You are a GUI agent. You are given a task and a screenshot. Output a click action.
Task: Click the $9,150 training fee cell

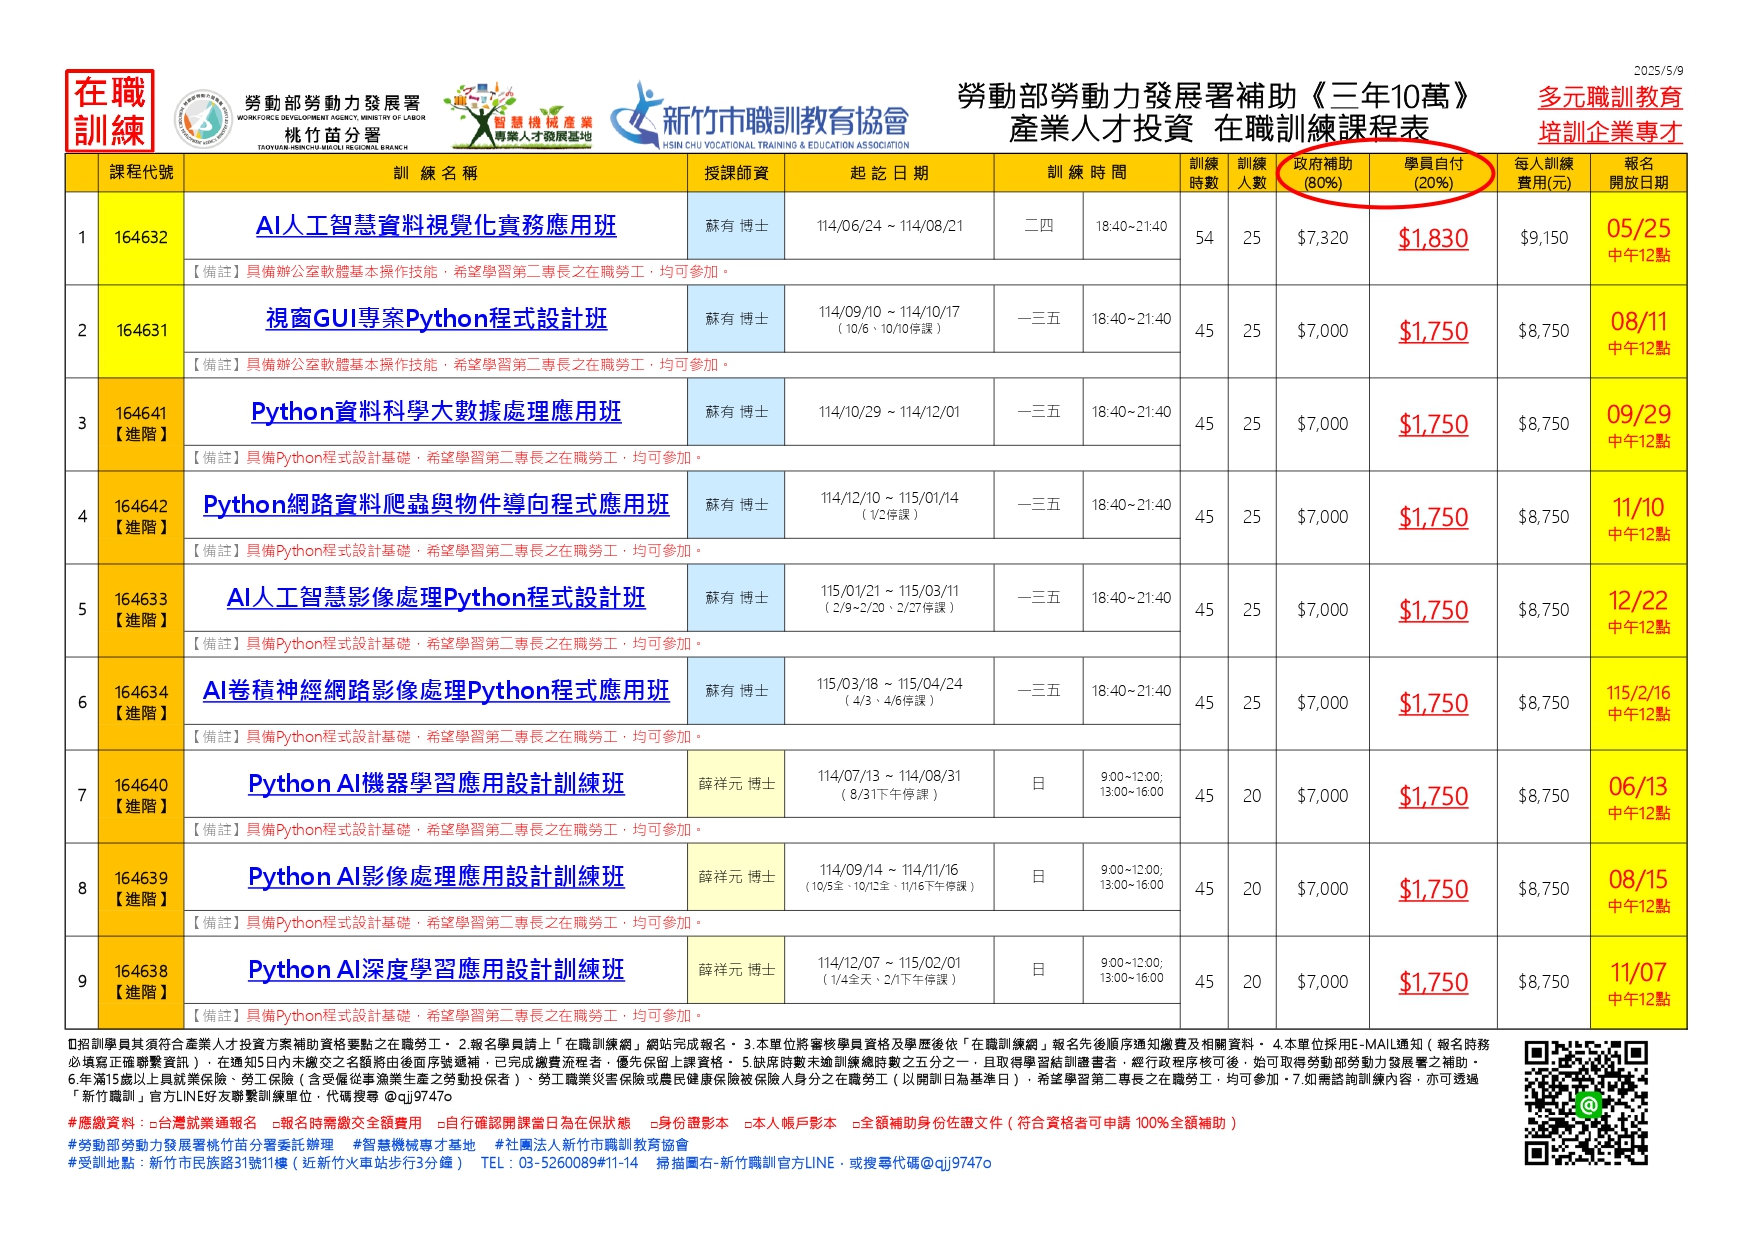coord(1544,238)
